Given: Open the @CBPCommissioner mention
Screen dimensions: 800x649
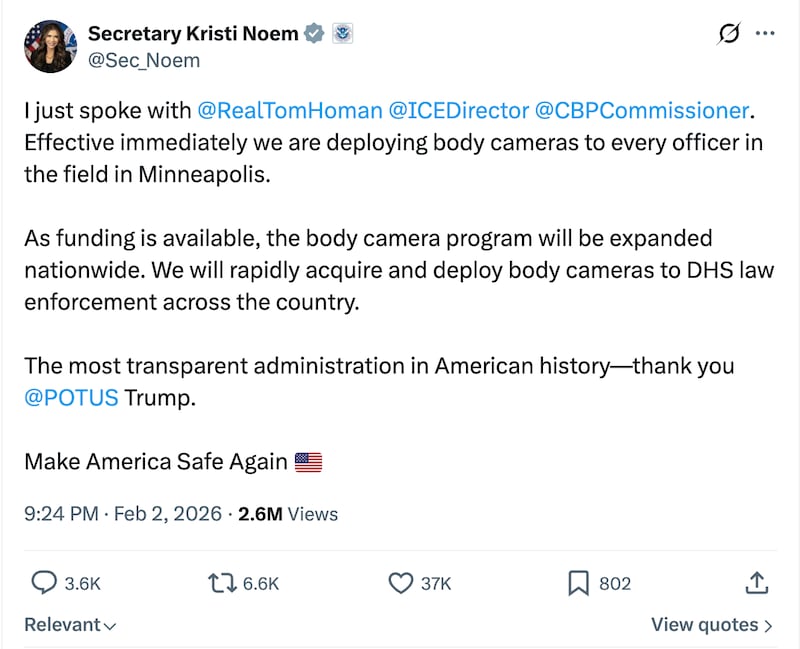Looking at the screenshot, I should coord(646,110).
